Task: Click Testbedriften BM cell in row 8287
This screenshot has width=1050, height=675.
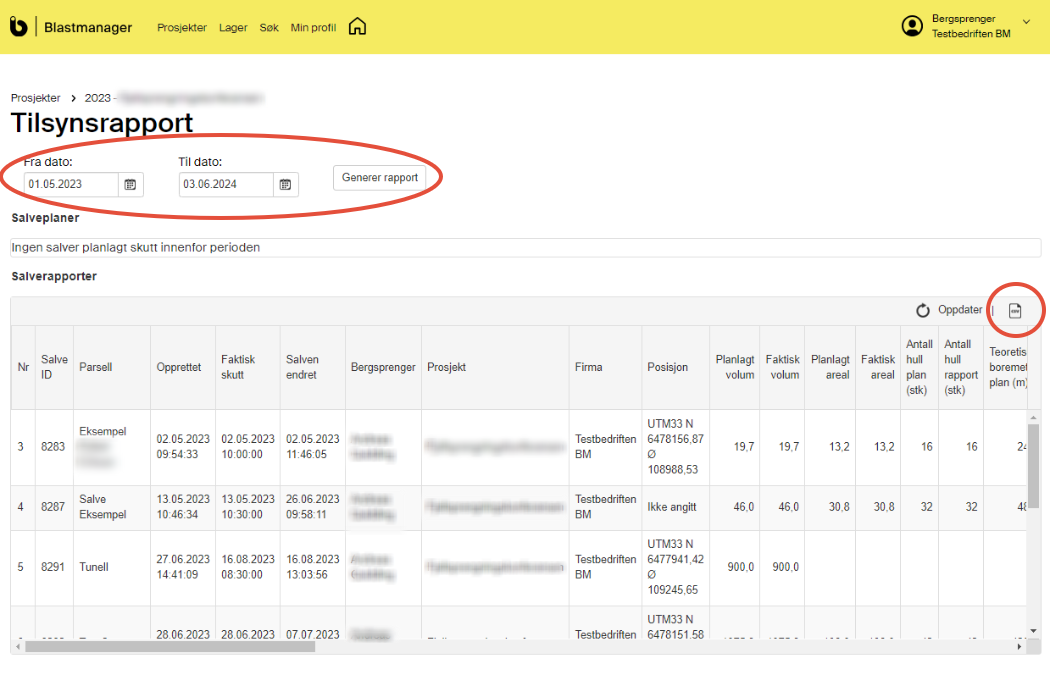Action: click(x=605, y=507)
